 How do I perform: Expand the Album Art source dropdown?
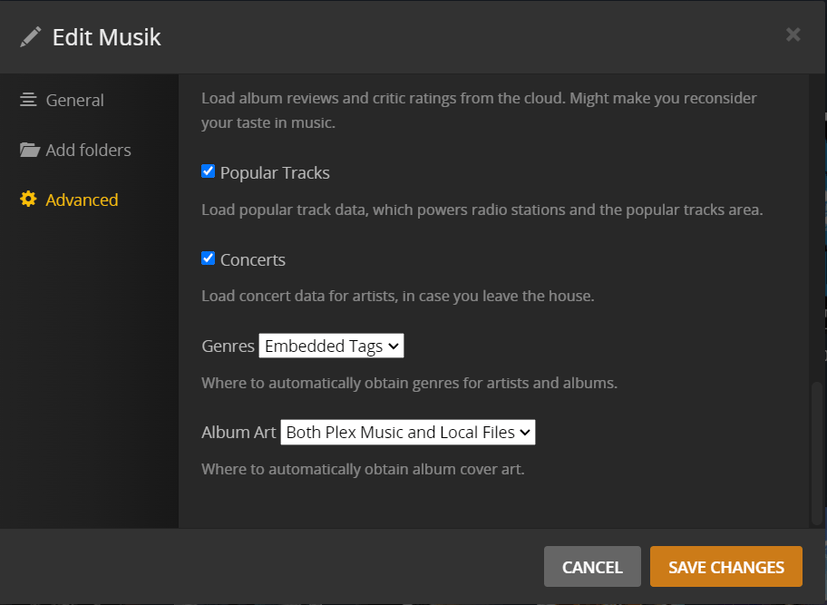tap(408, 432)
